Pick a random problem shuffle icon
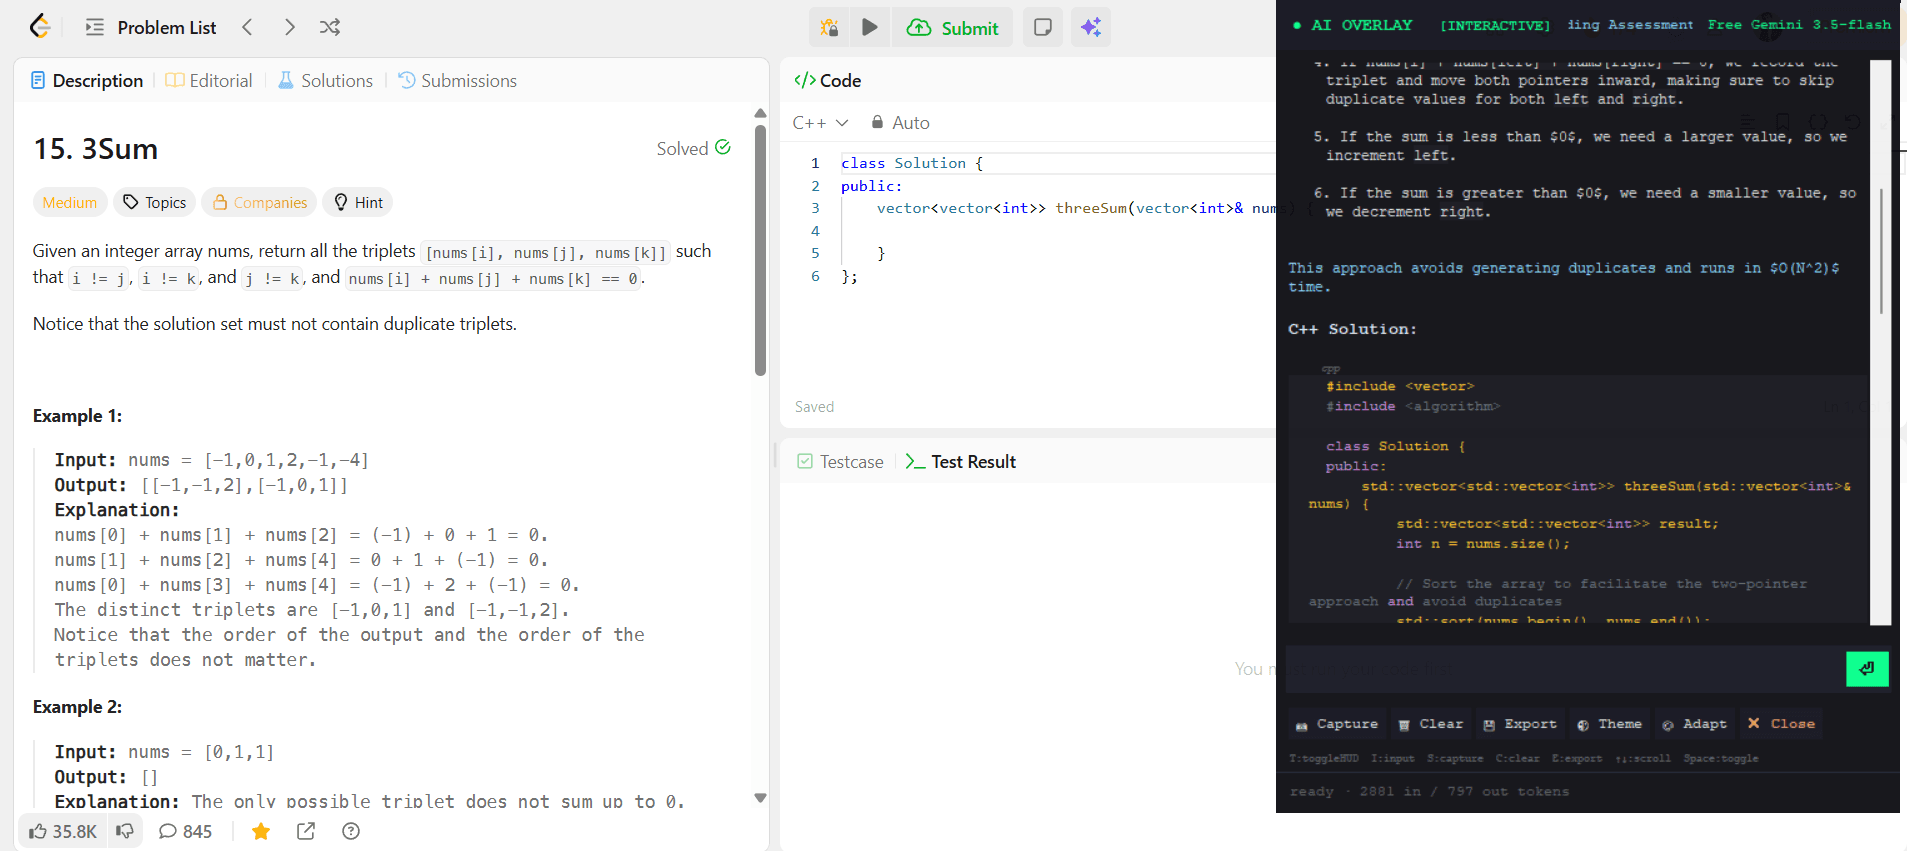This screenshot has width=1907, height=851. [x=330, y=27]
